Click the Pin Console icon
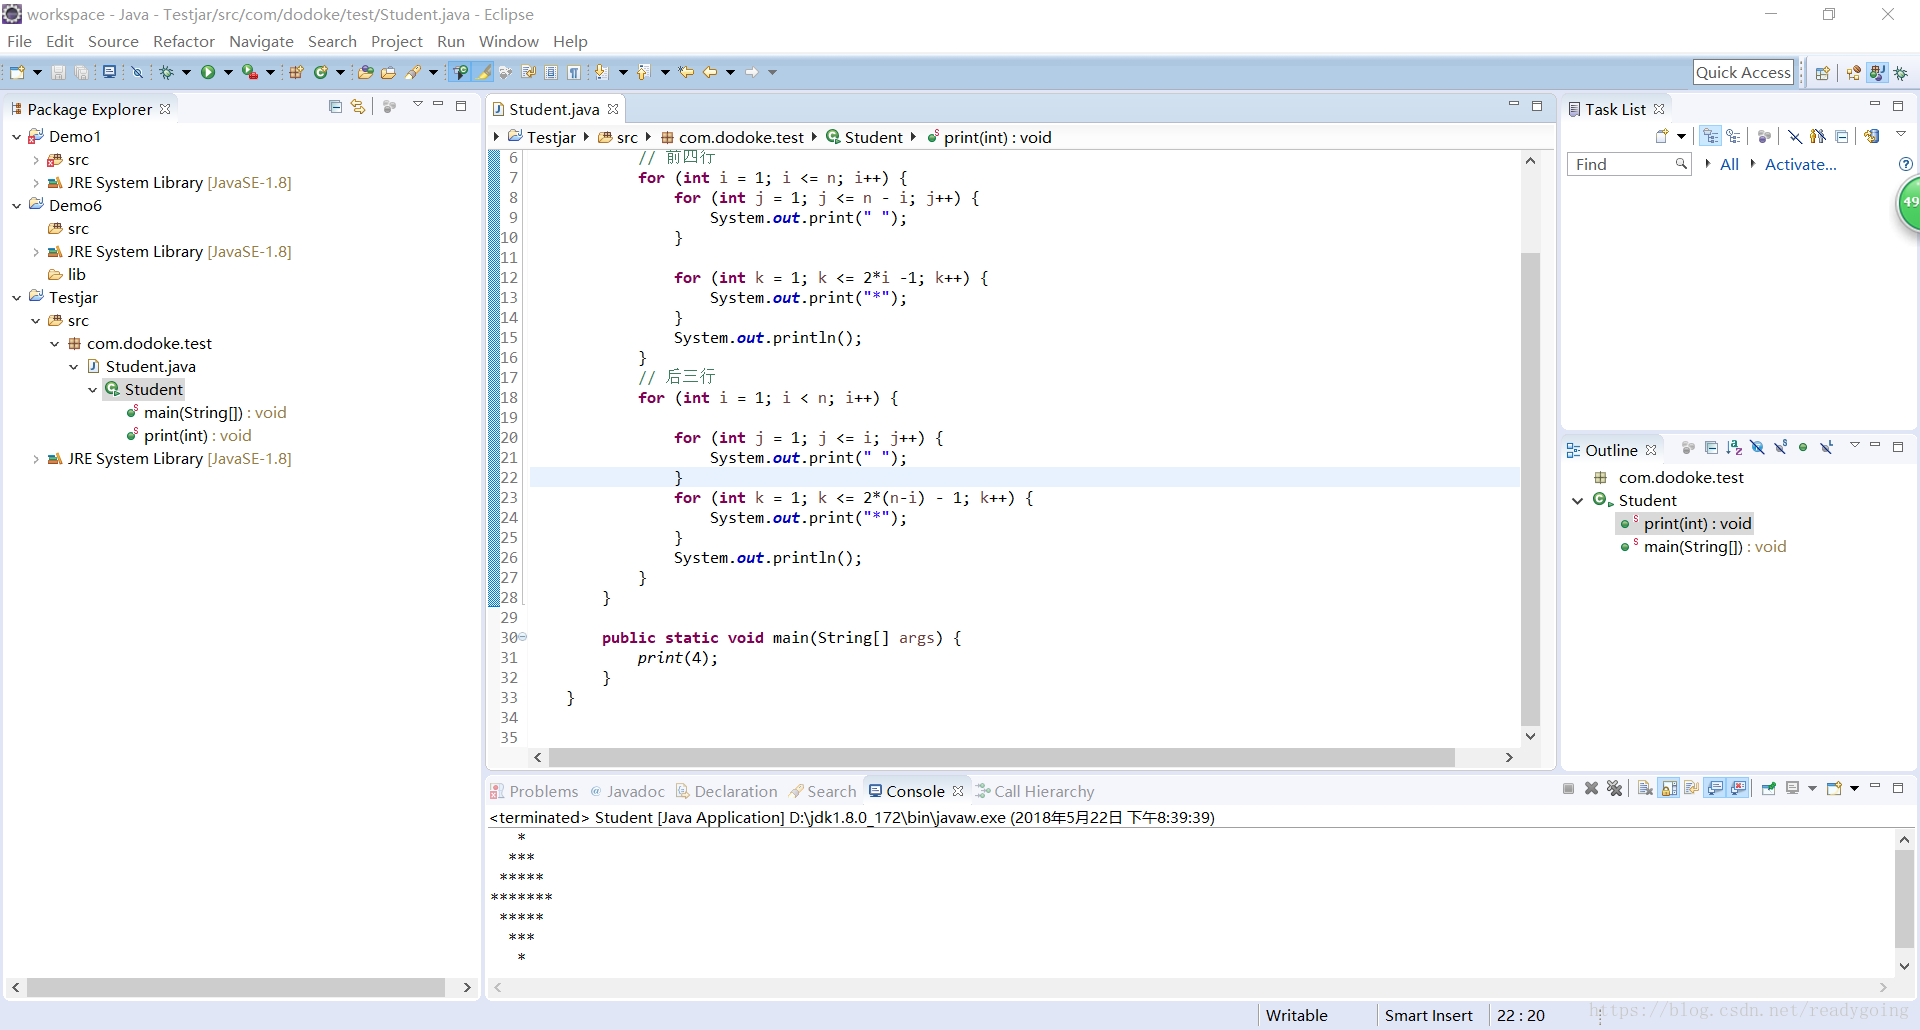Image resolution: width=1920 pixels, height=1030 pixels. (x=1768, y=789)
